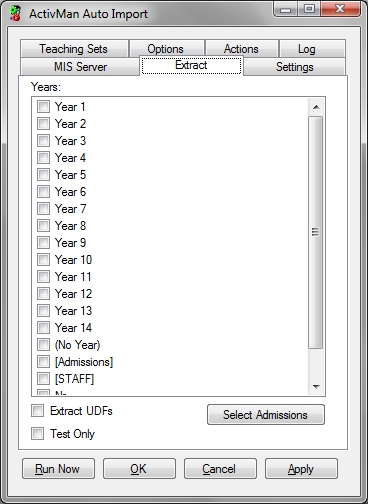Screen dimensions: 368x504
Task: Click the Apply button
Action: coord(301,469)
